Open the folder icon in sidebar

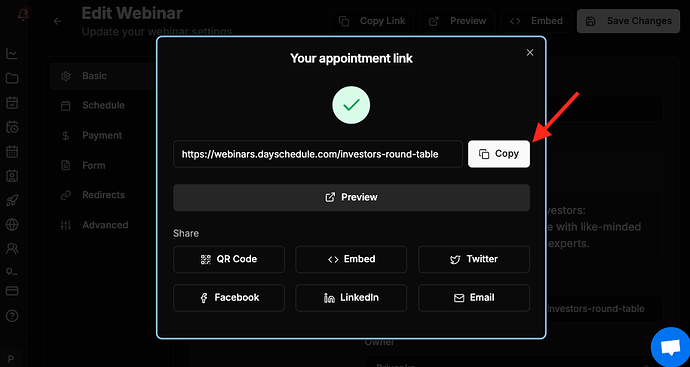[x=12, y=78]
